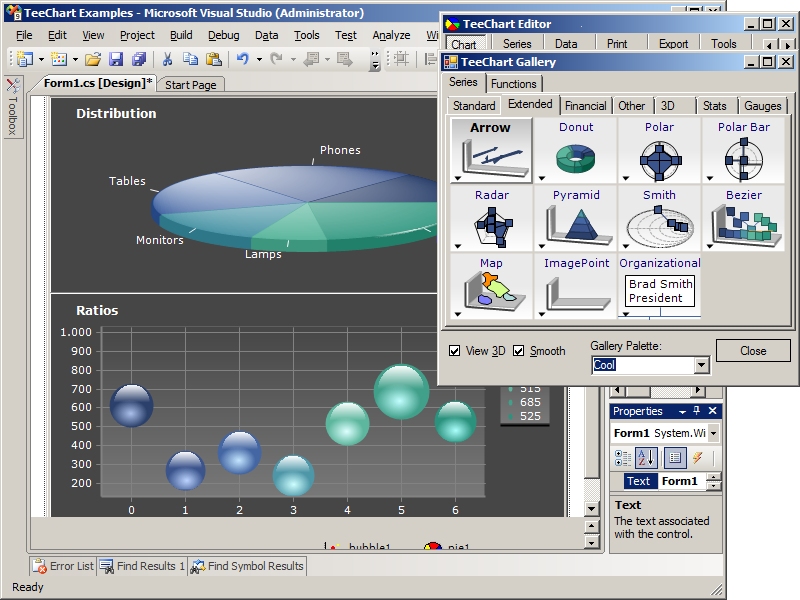Expand toolbar overflow options arrow
This screenshot has width=800, height=600.
click(x=375, y=61)
